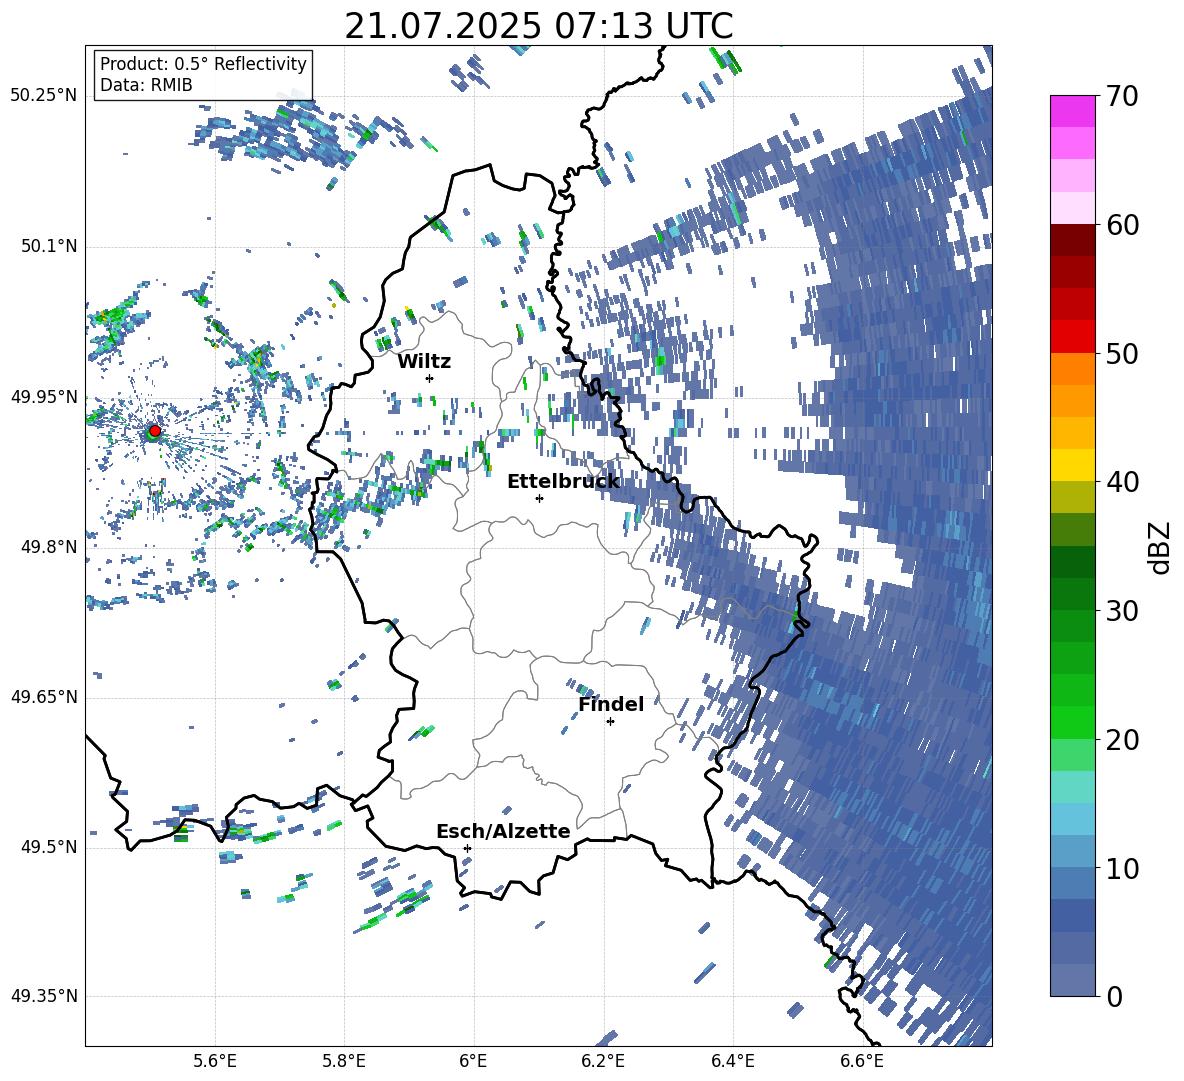
Task: Click the 40 tick label on colorbar
Action: (1121, 482)
